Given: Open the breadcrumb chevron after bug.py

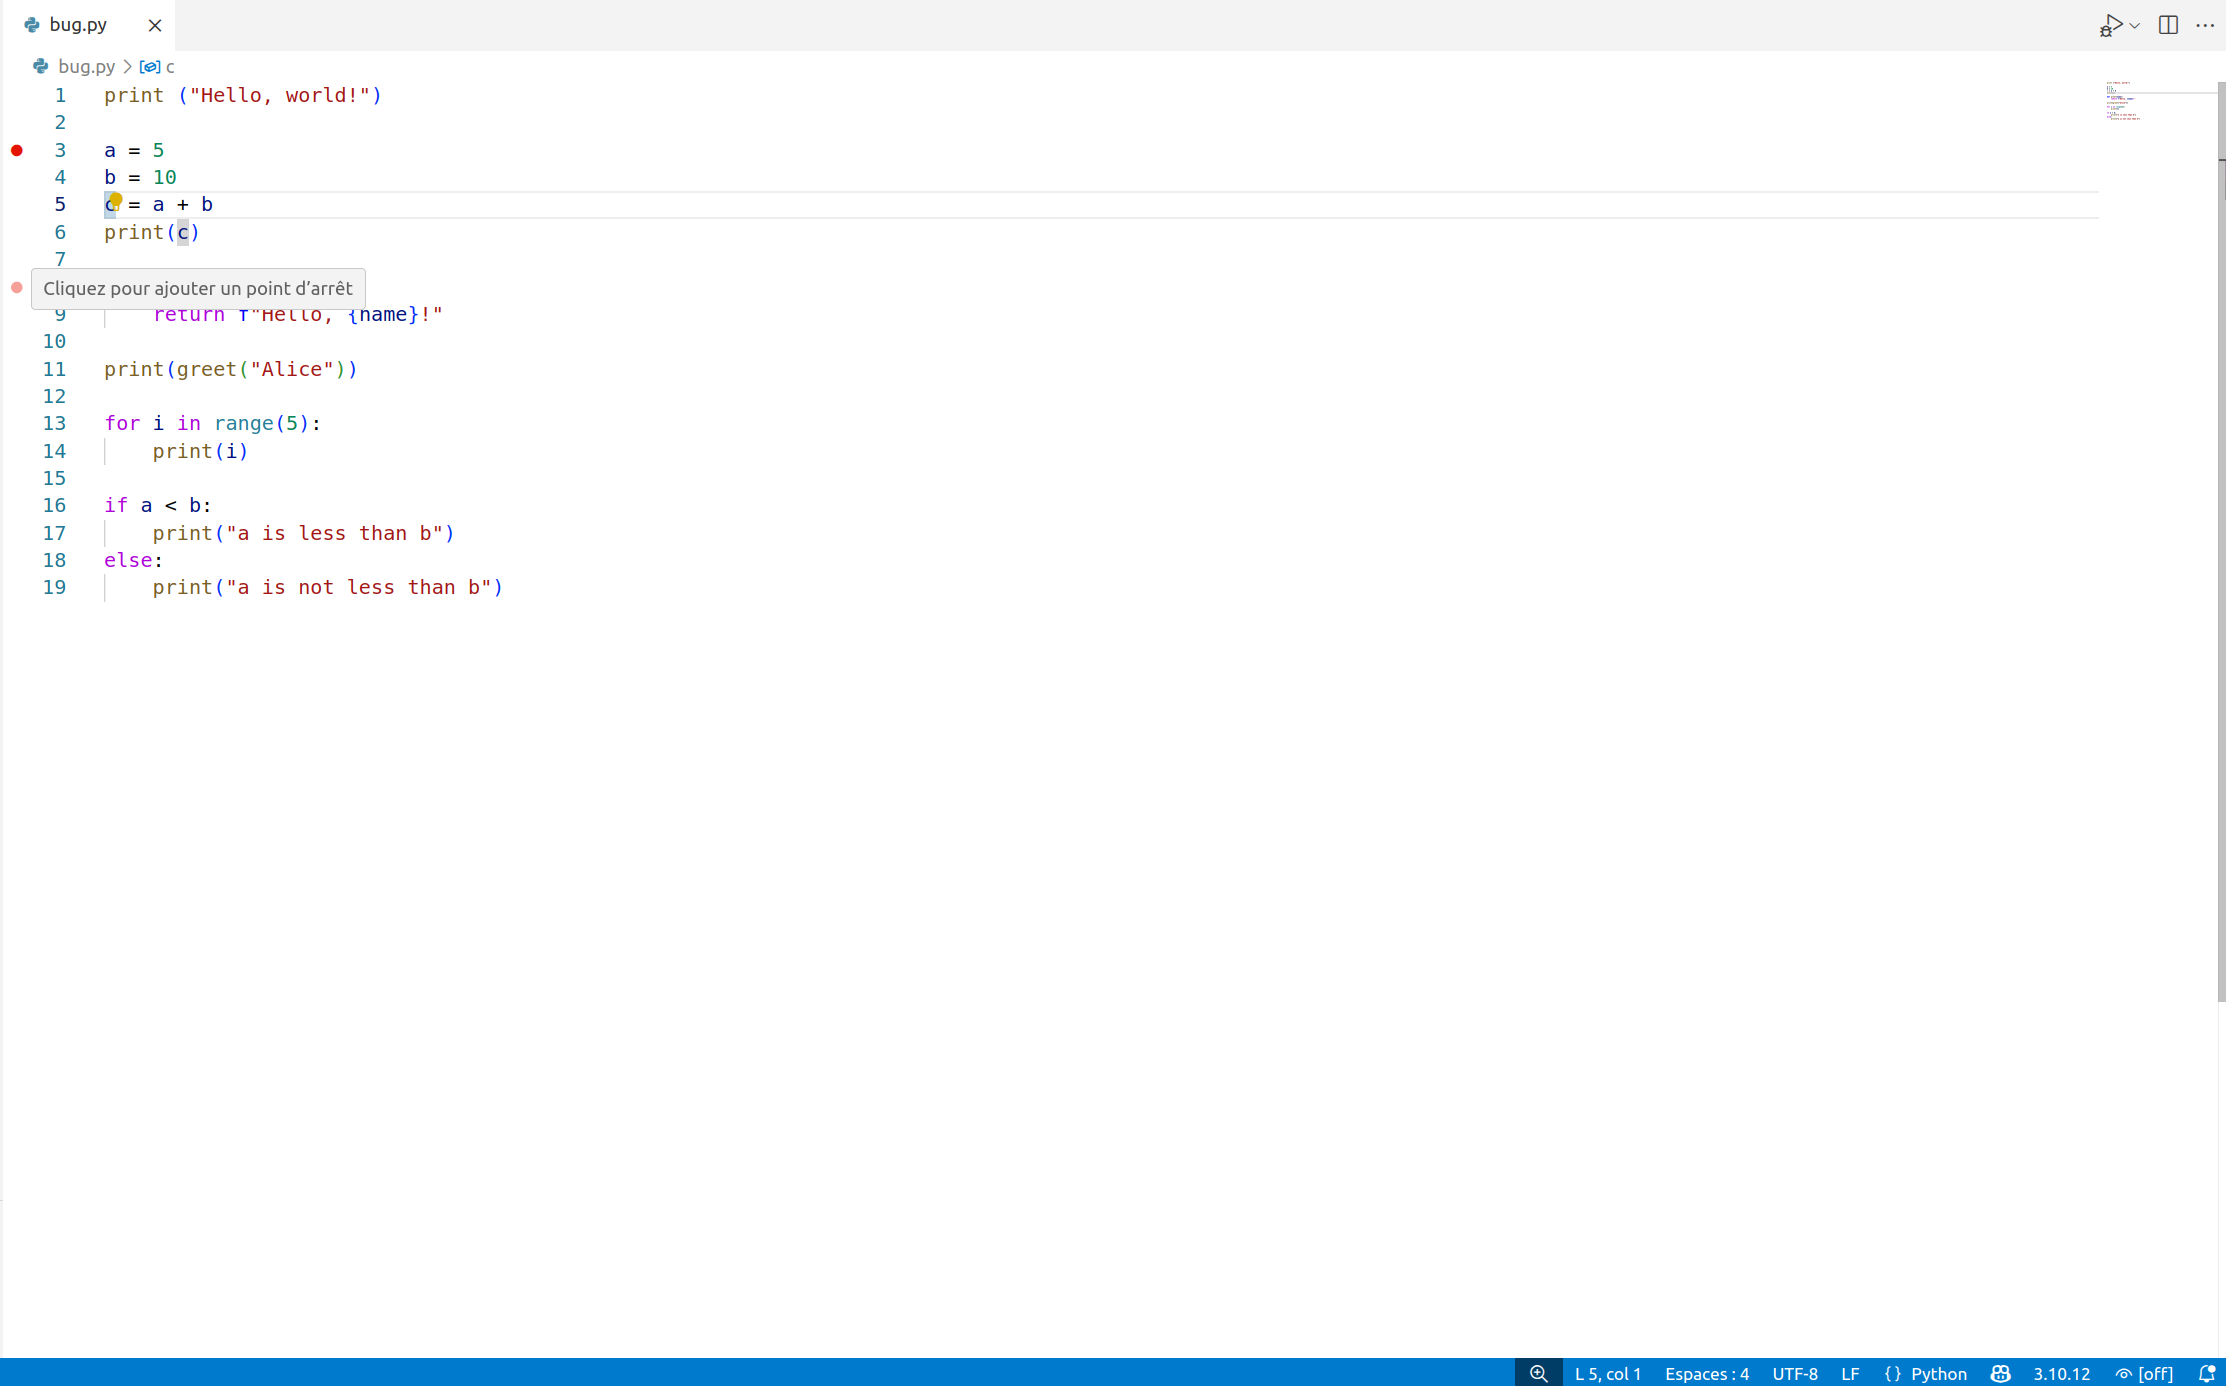Looking at the screenshot, I should coord(128,66).
